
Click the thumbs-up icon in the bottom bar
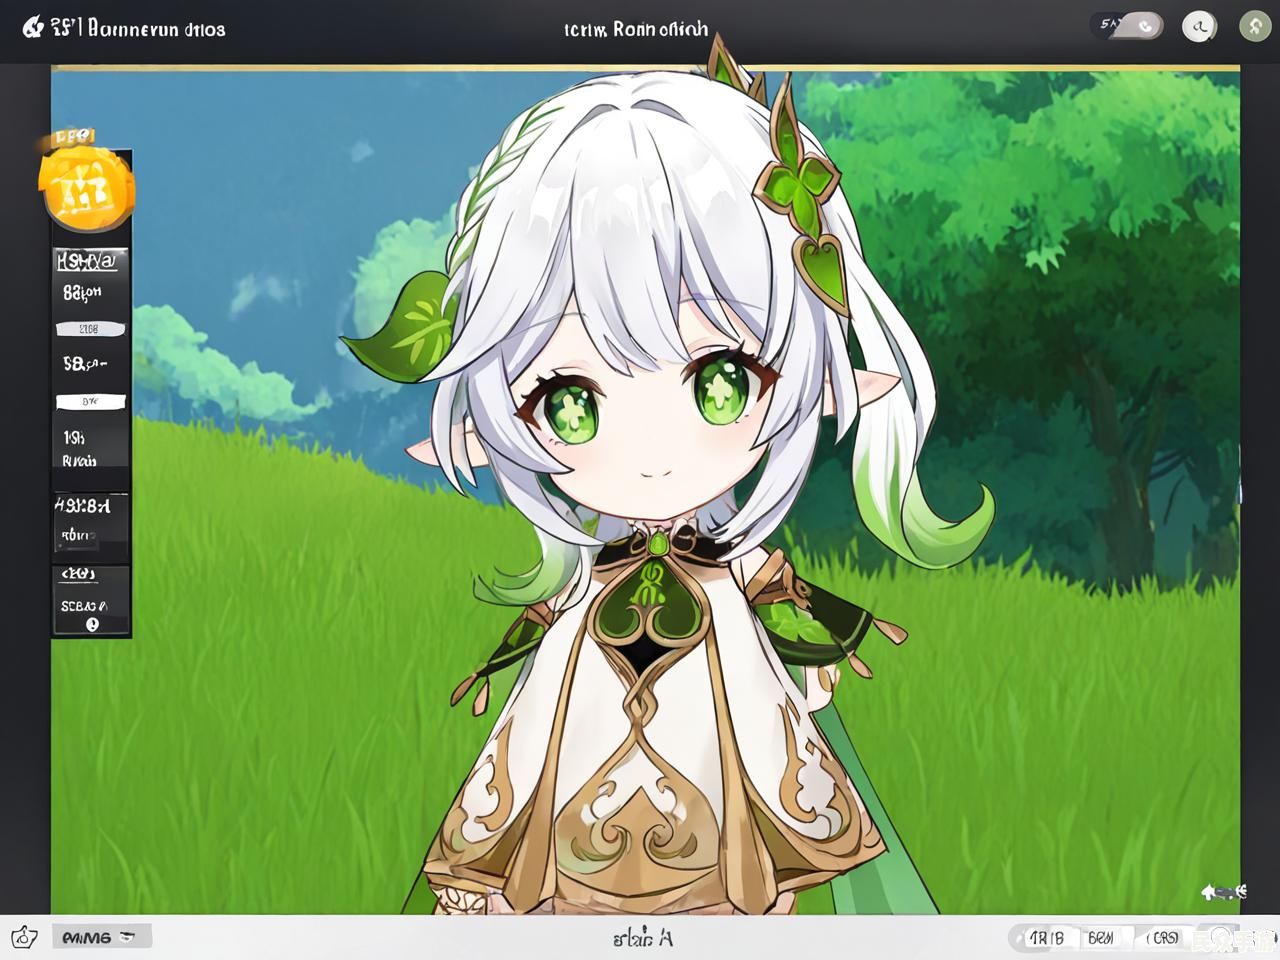click(x=24, y=937)
